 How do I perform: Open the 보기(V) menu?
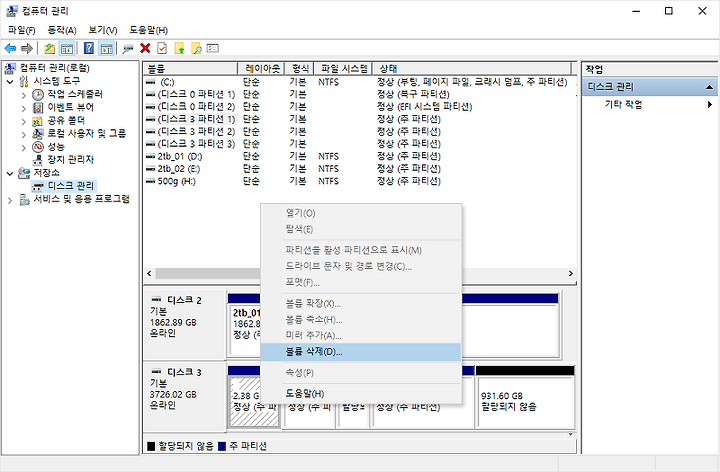click(102, 30)
